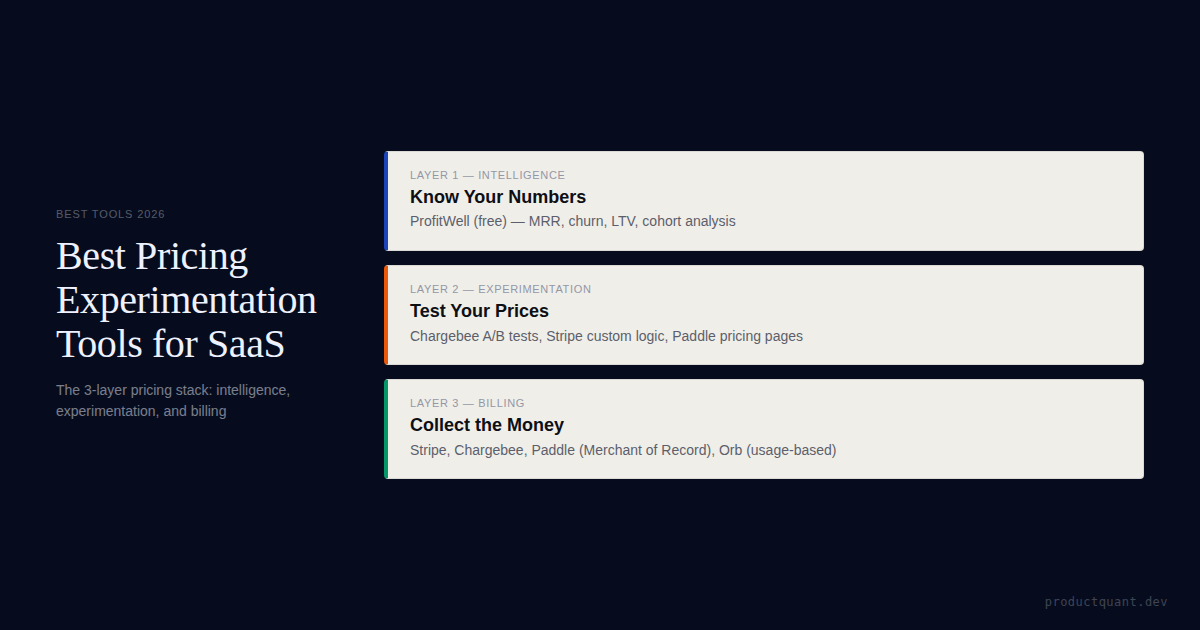Click the "LAYER 3 — BILLING" label
This screenshot has height=630, width=1200.
467,403
